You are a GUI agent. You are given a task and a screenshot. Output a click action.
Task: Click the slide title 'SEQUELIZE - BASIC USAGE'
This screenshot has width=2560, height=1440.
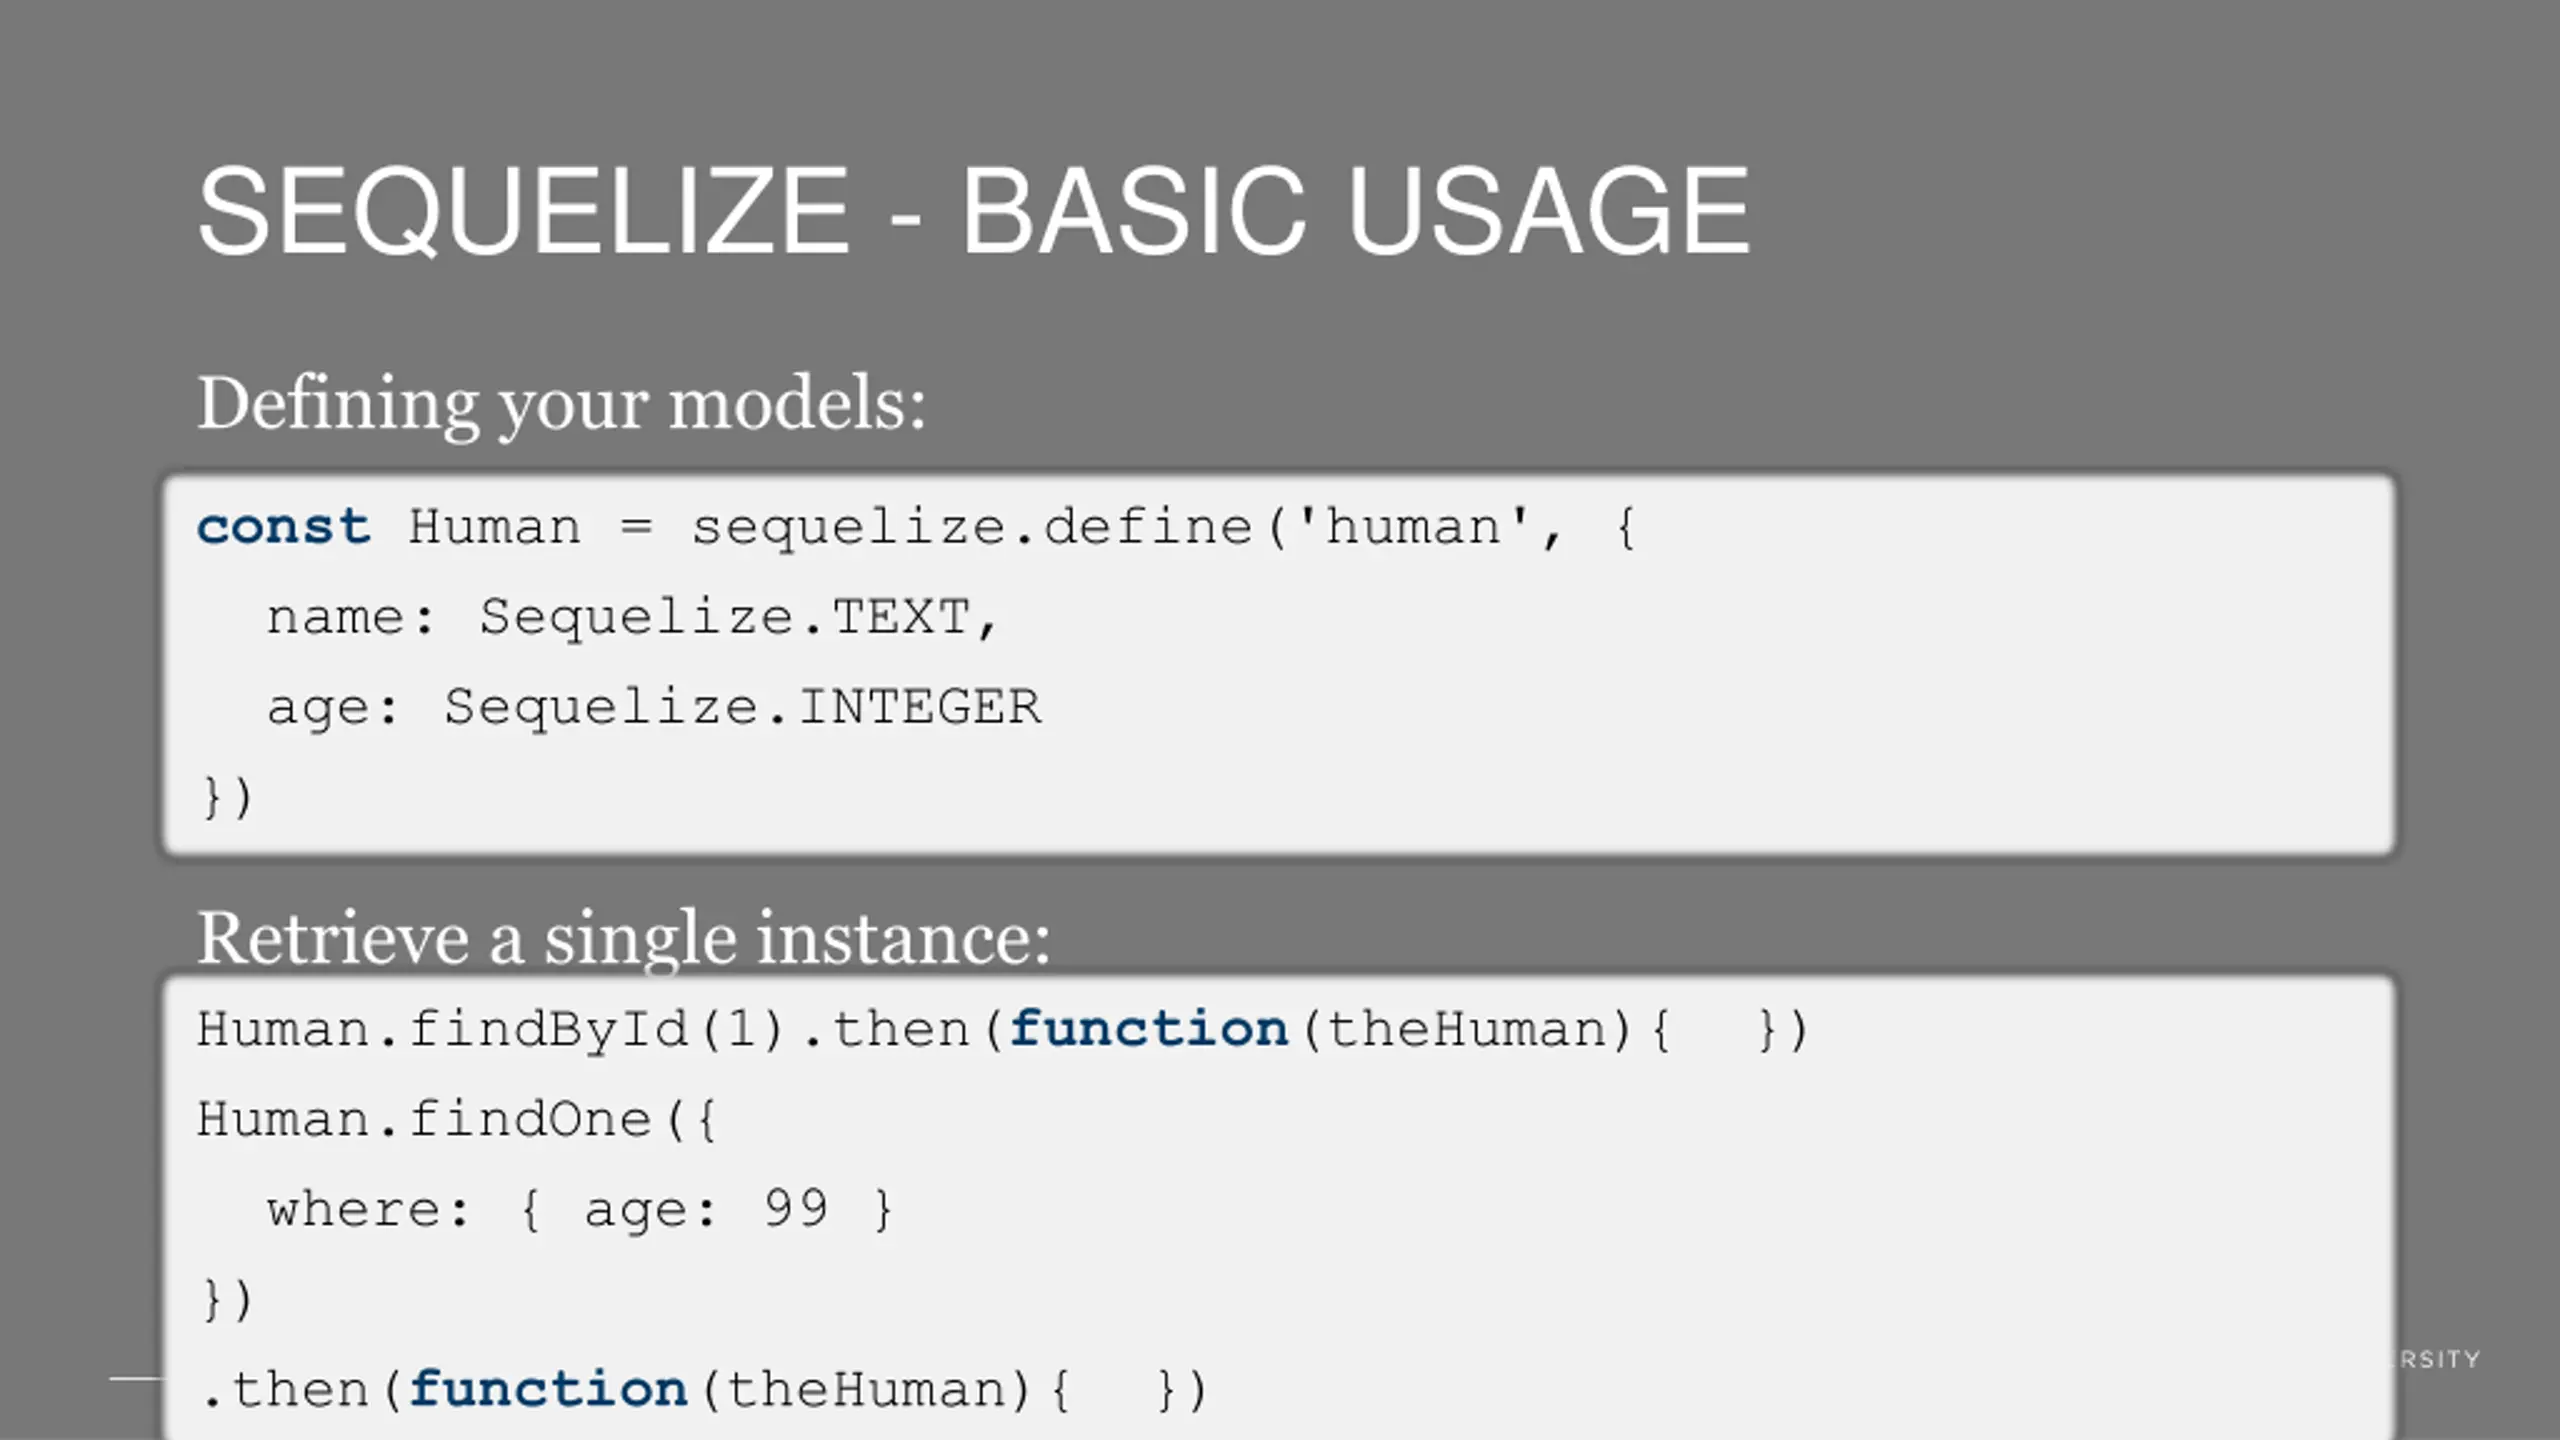(x=973, y=211)
